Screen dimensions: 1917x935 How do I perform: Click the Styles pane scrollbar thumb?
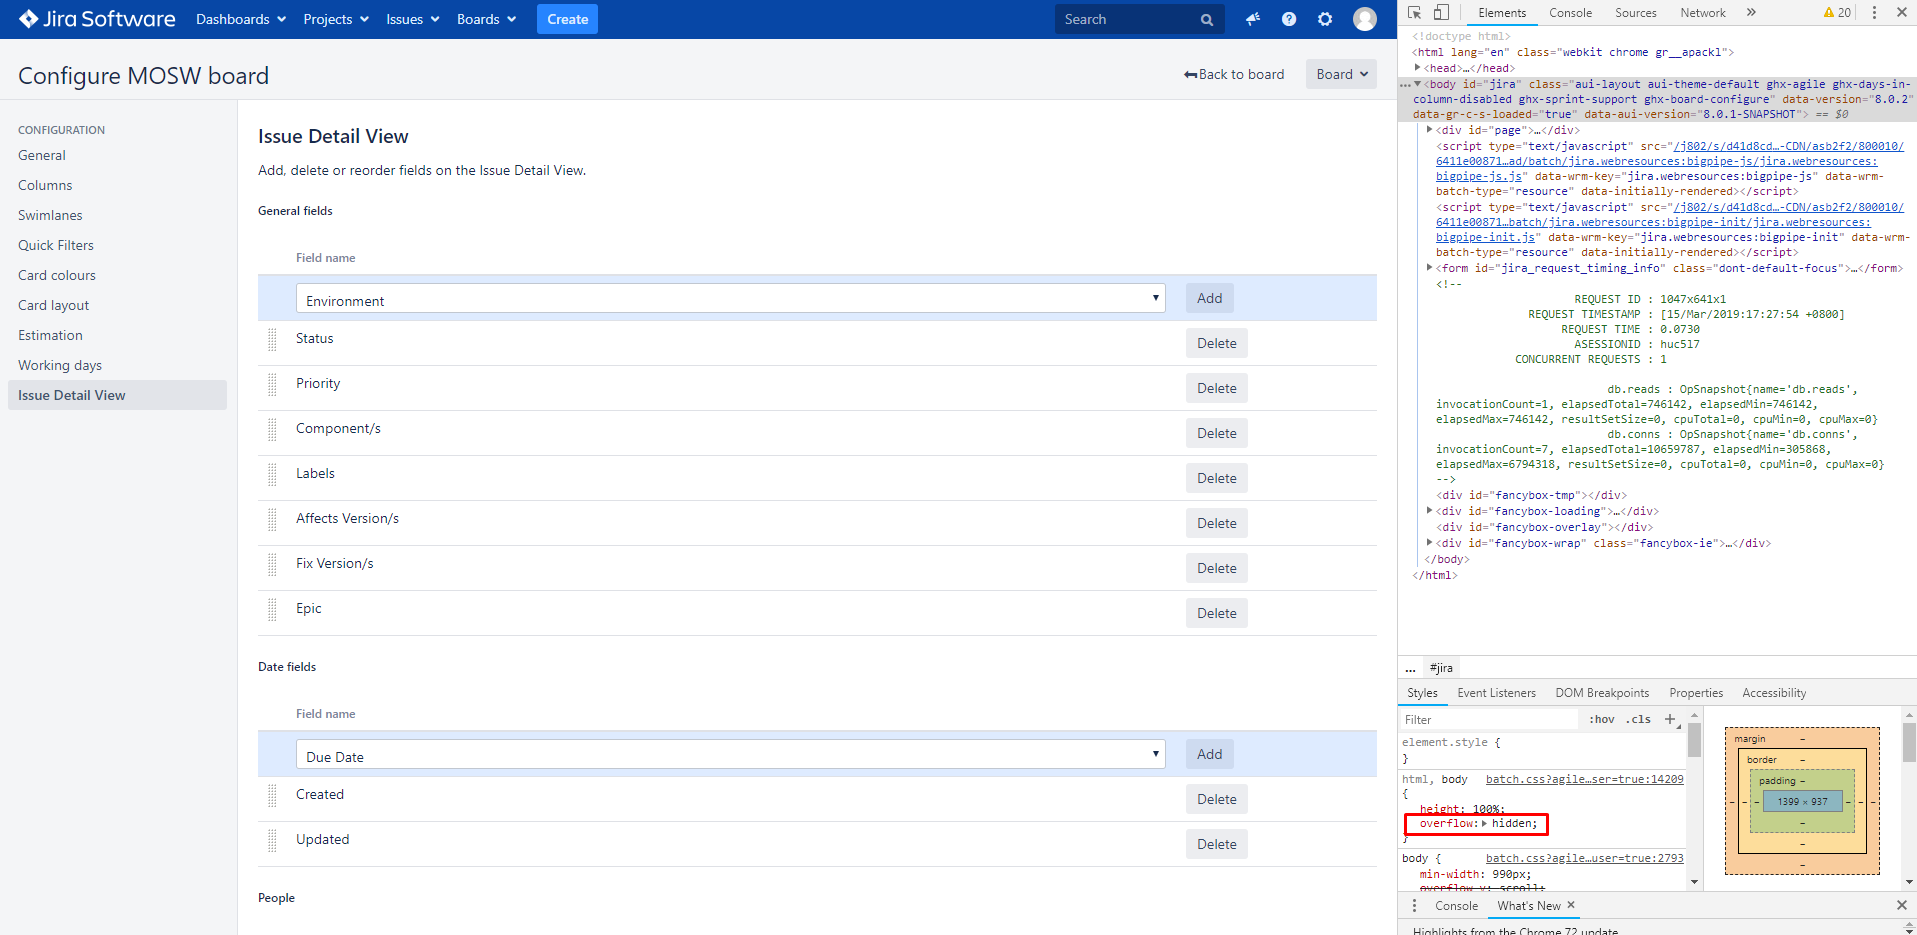[1694, 740]
